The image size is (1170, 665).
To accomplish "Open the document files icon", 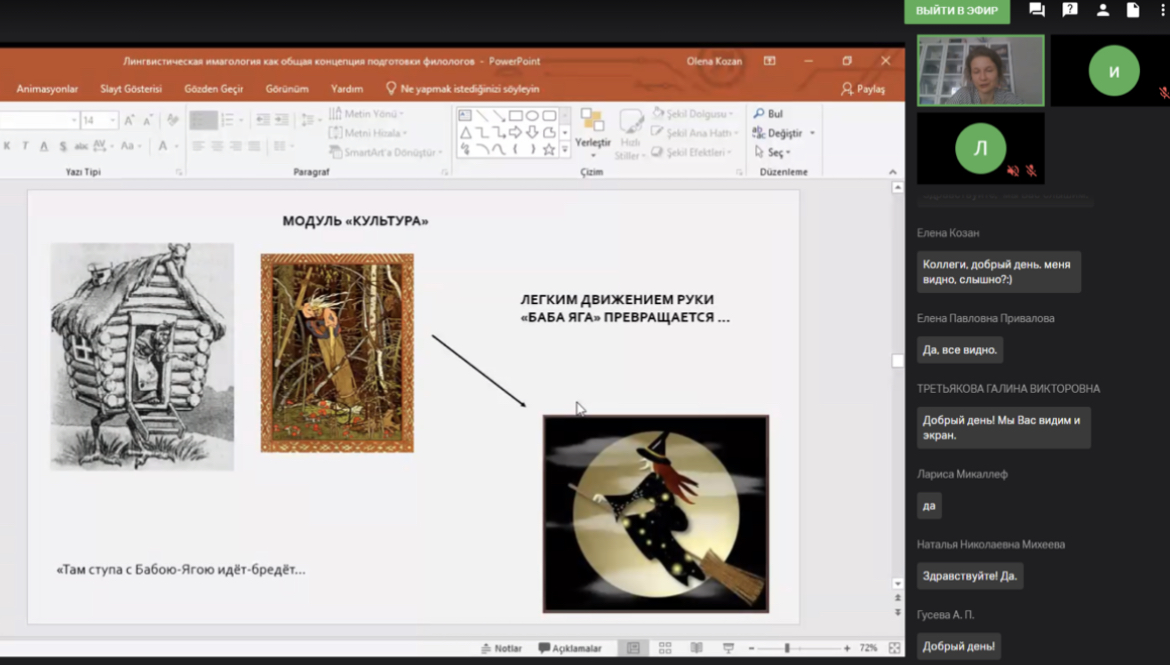I will (x=1133, y=10).
